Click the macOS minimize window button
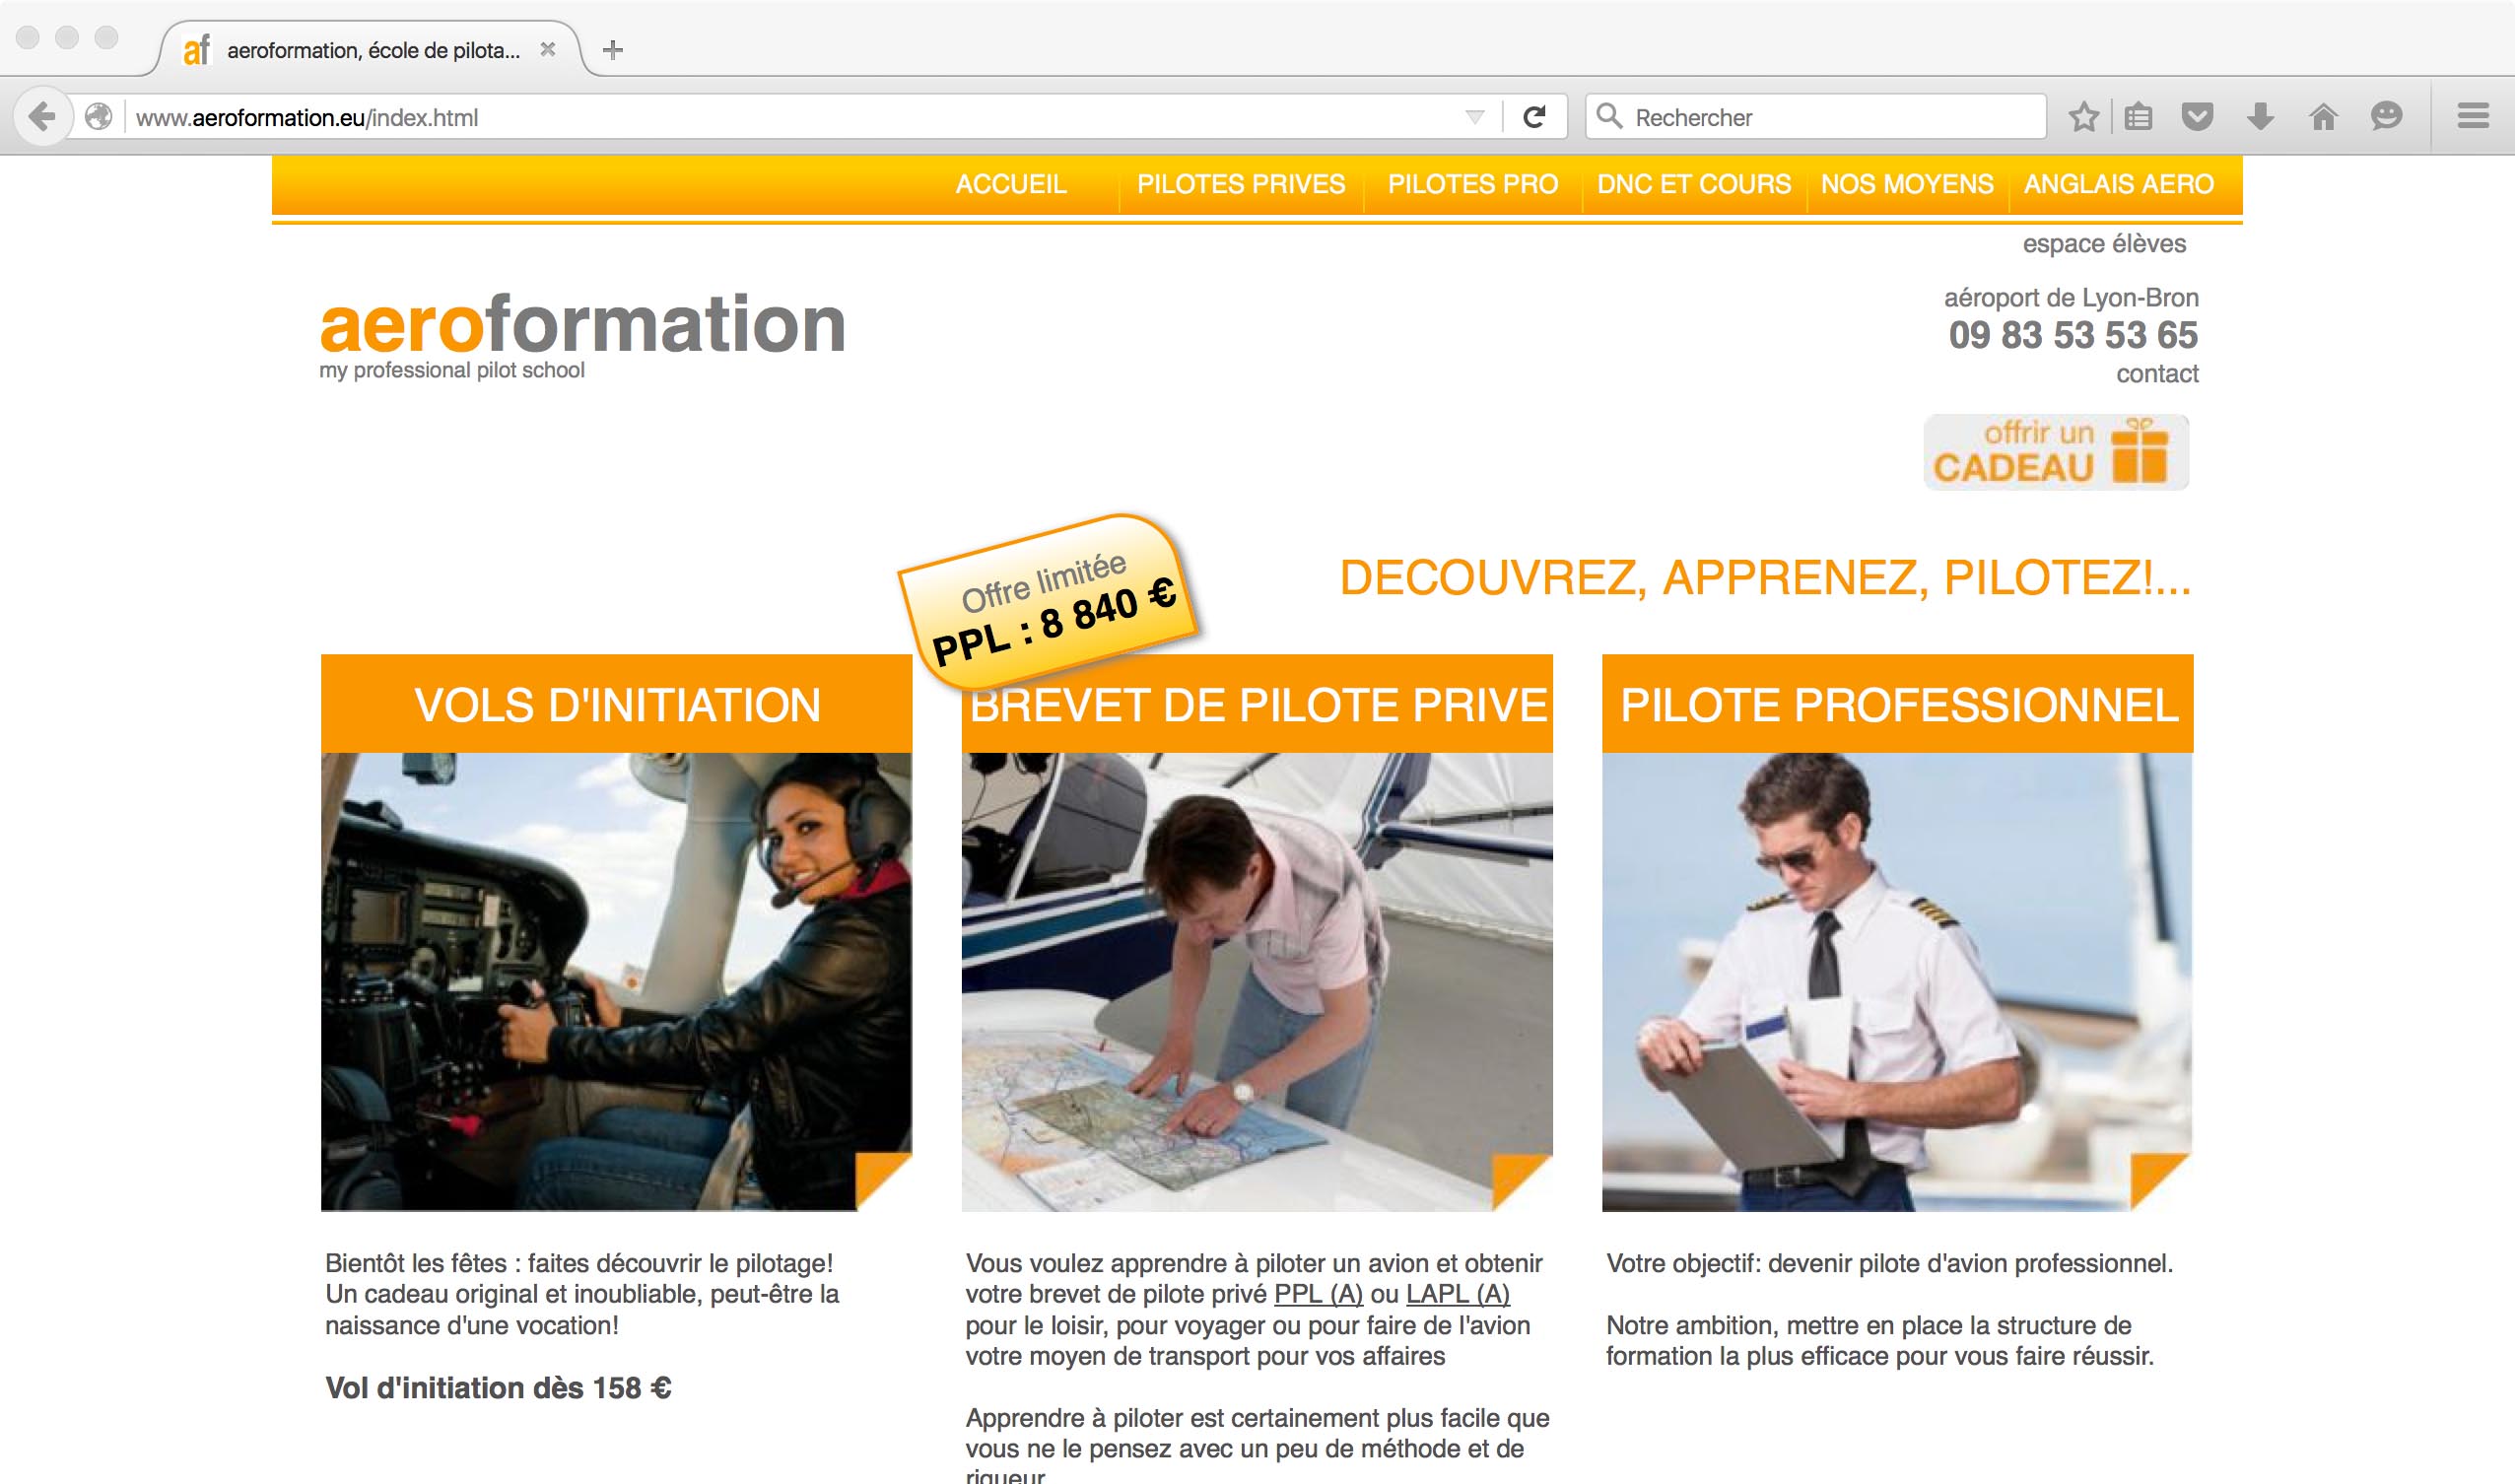 (x=67, y=37)
